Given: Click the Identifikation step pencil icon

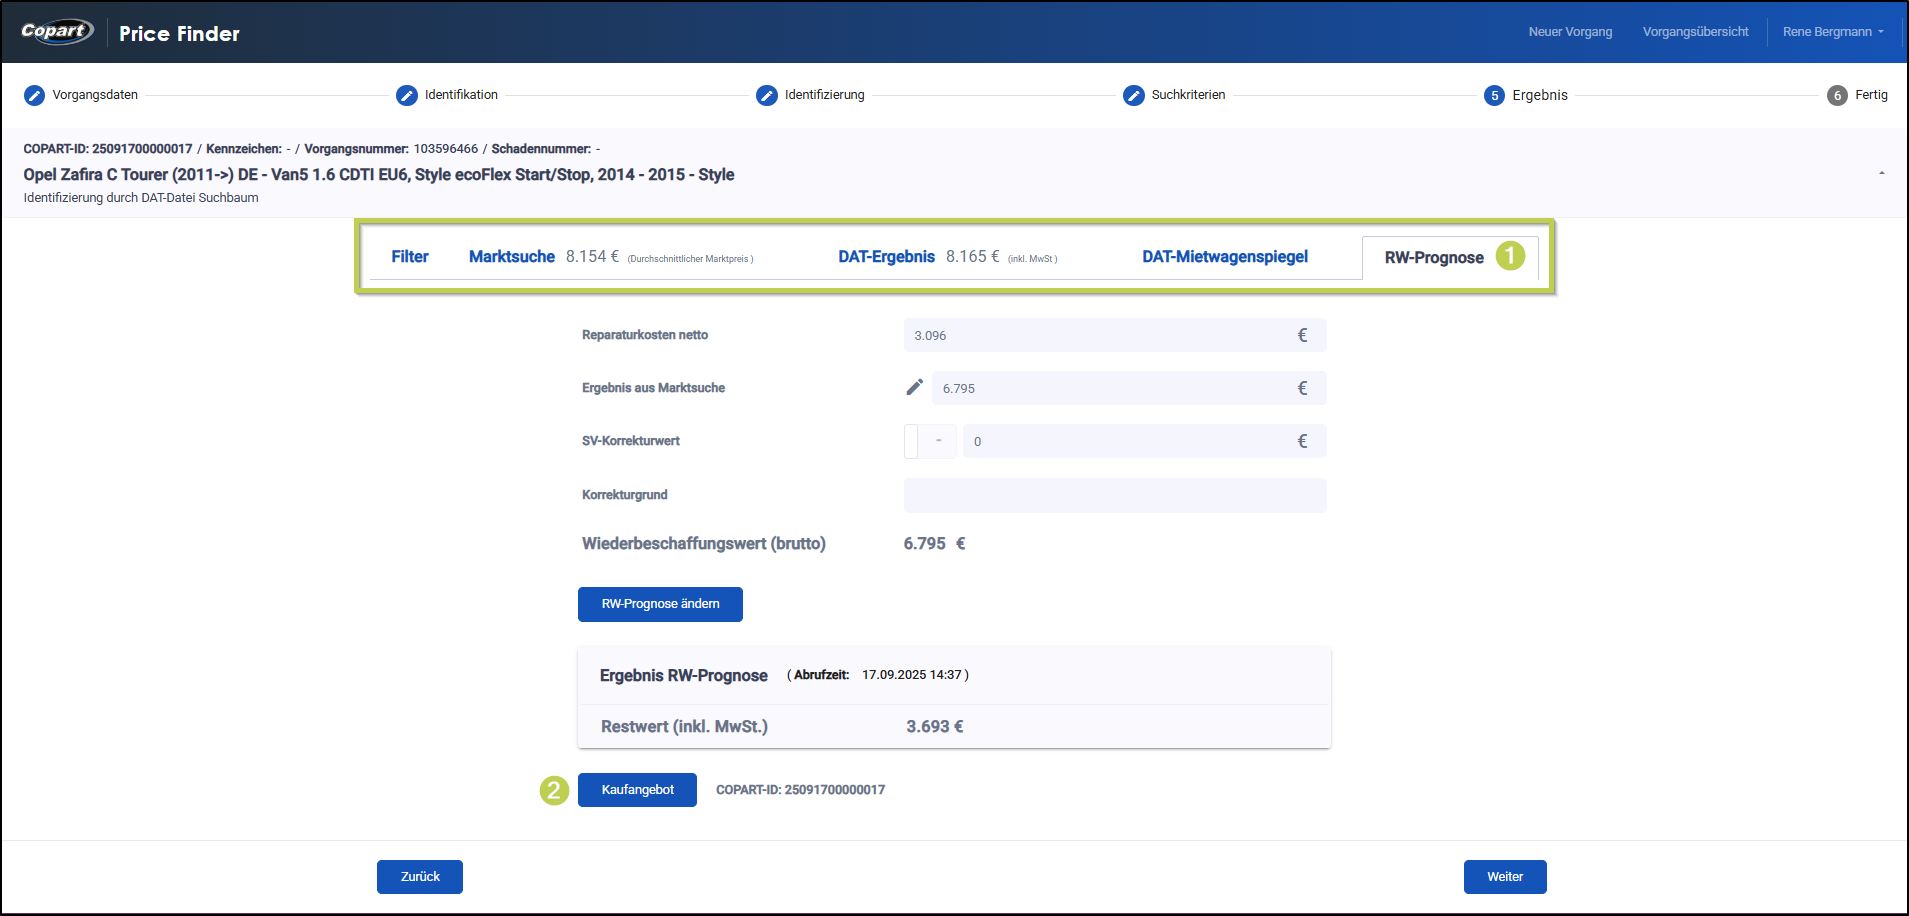Looking at the screenshot, I should [406, 95].
